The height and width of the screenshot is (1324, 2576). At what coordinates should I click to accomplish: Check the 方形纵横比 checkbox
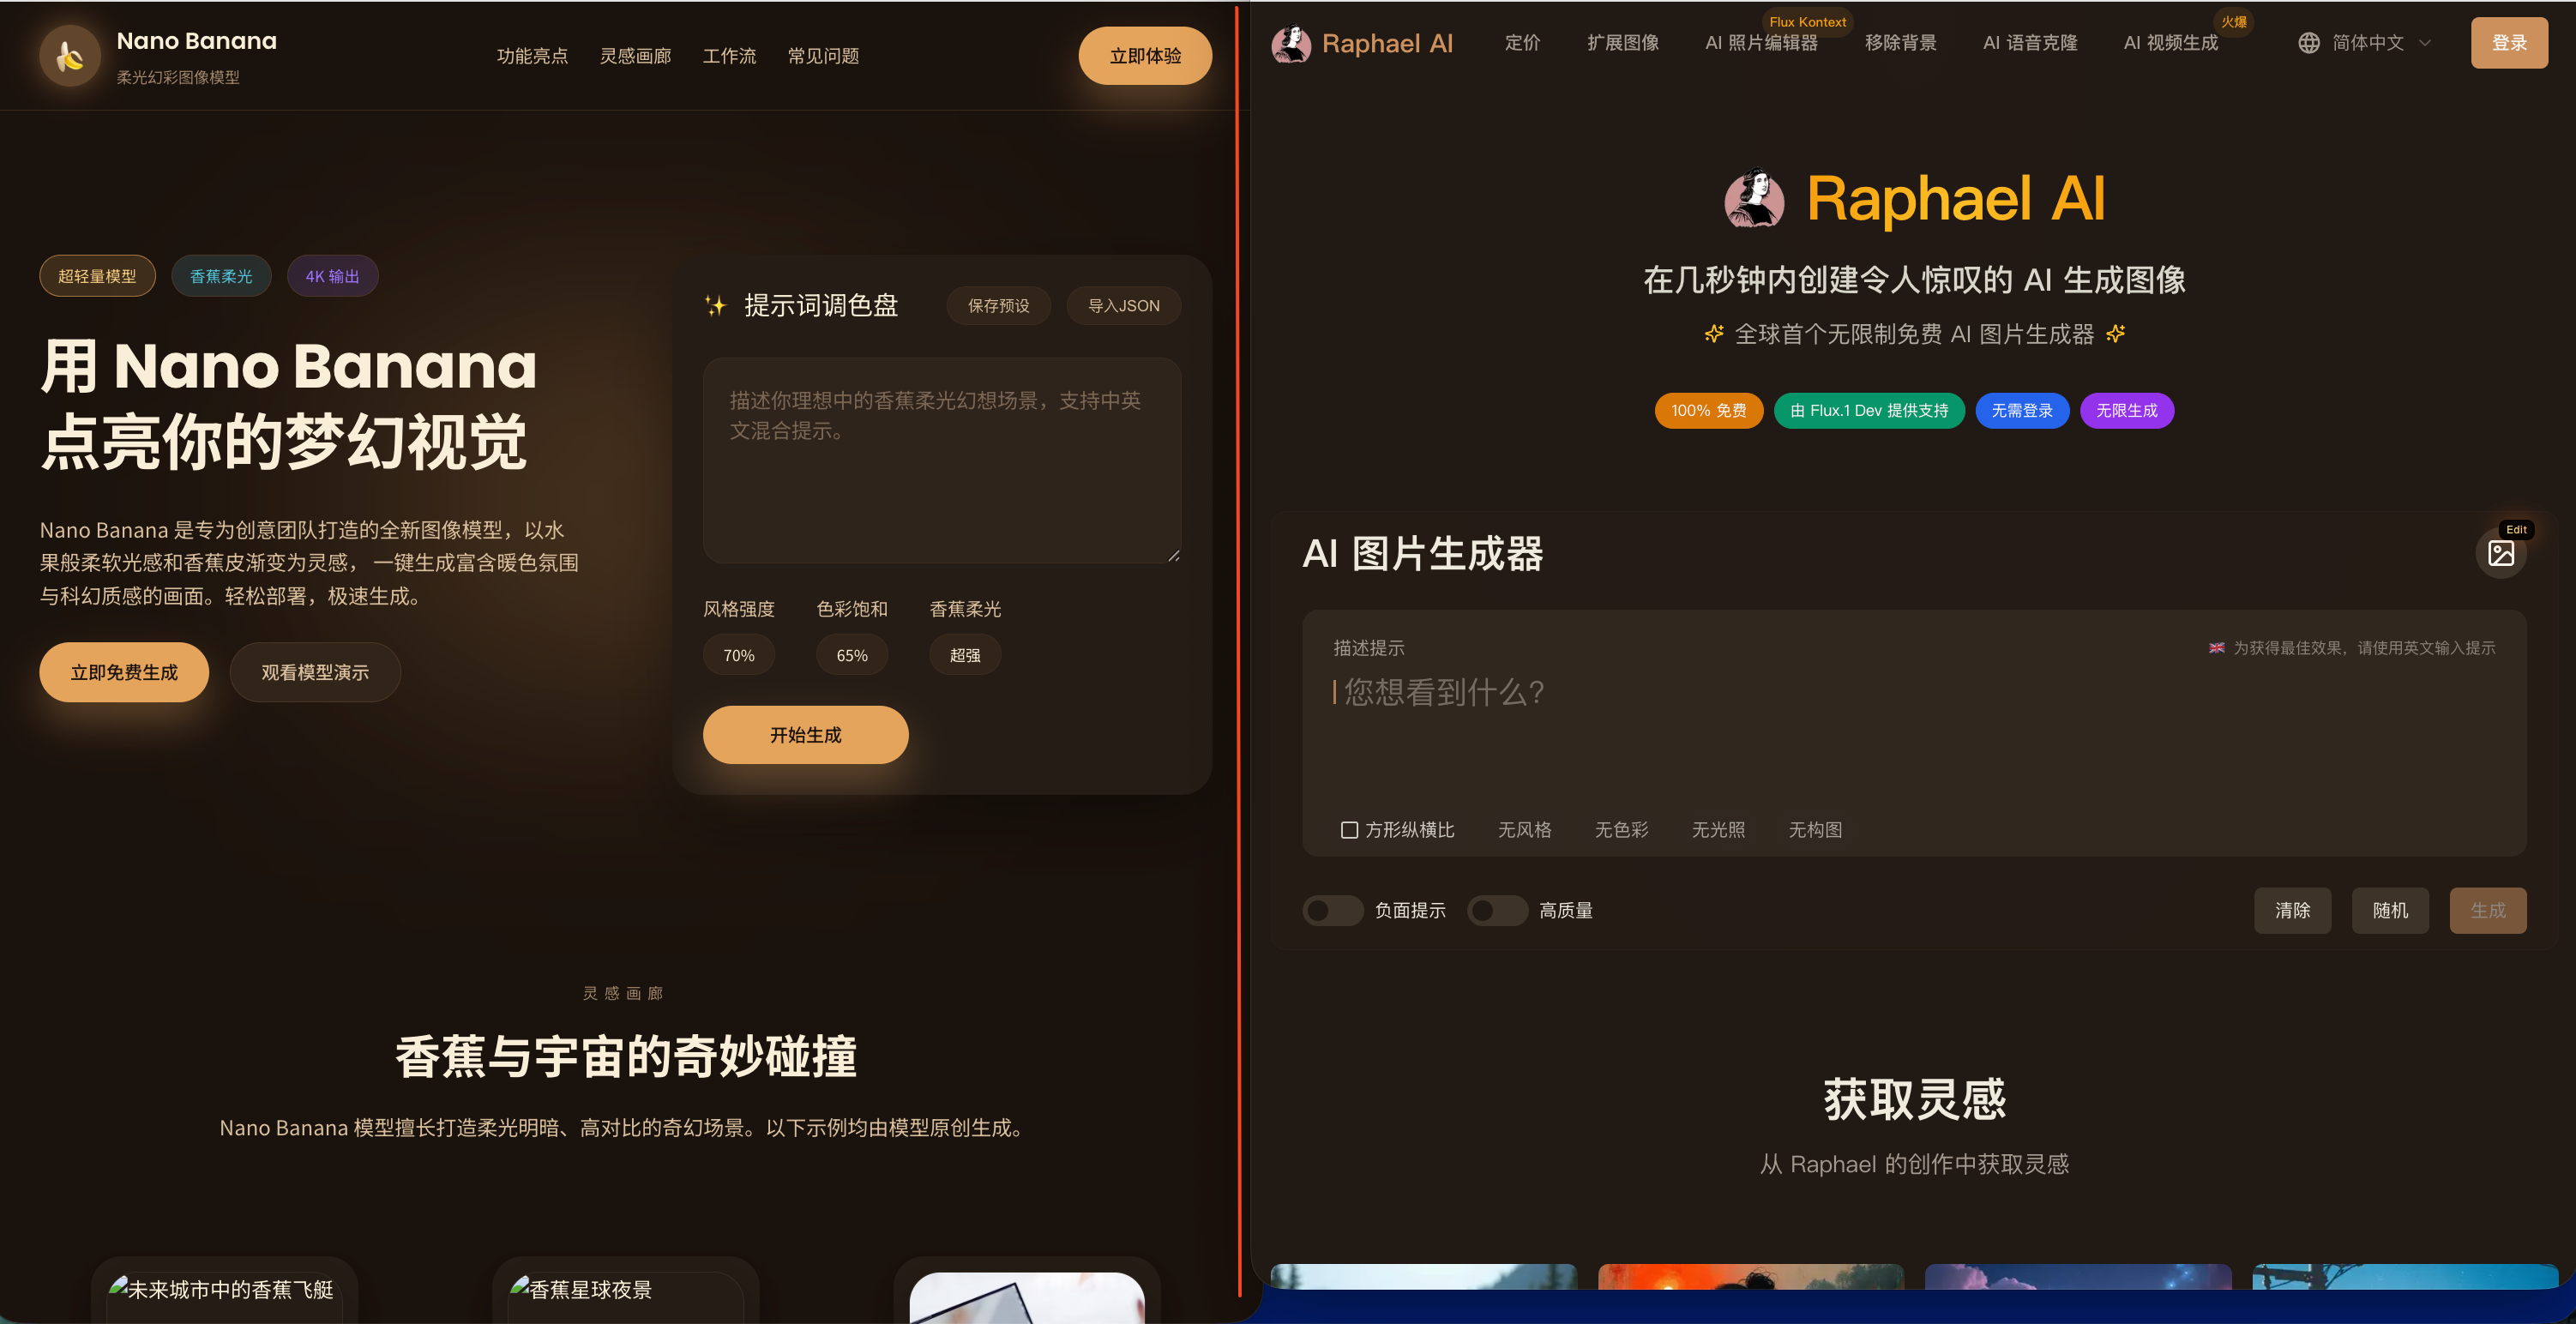[x=1349, y=830]
